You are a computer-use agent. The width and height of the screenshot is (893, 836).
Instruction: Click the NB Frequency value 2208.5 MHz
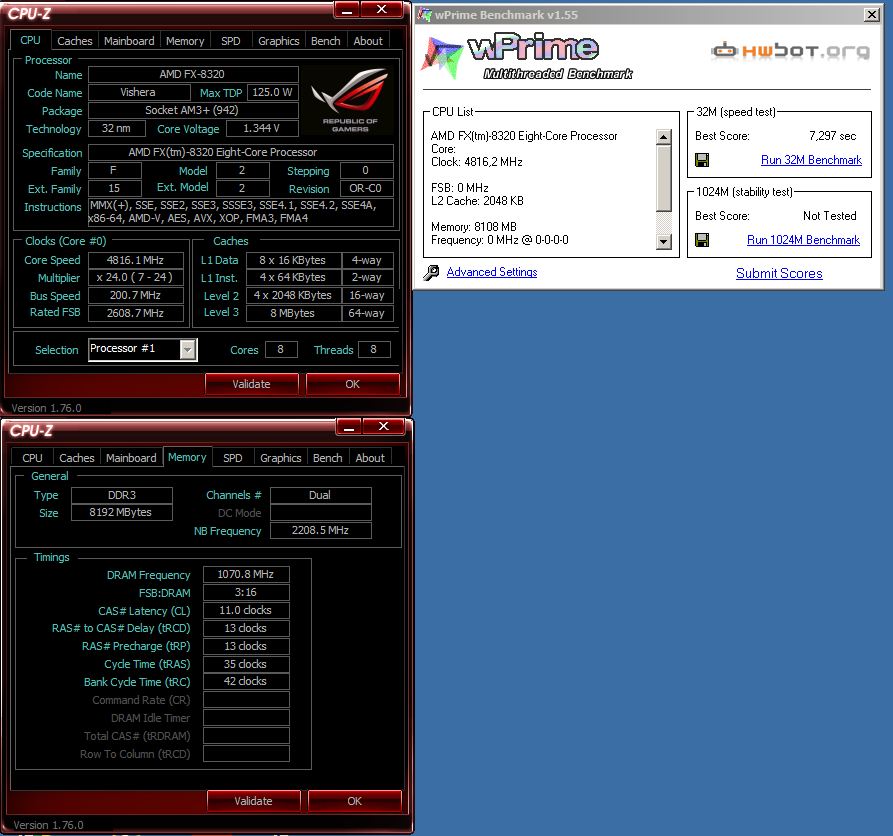(321, 530)
